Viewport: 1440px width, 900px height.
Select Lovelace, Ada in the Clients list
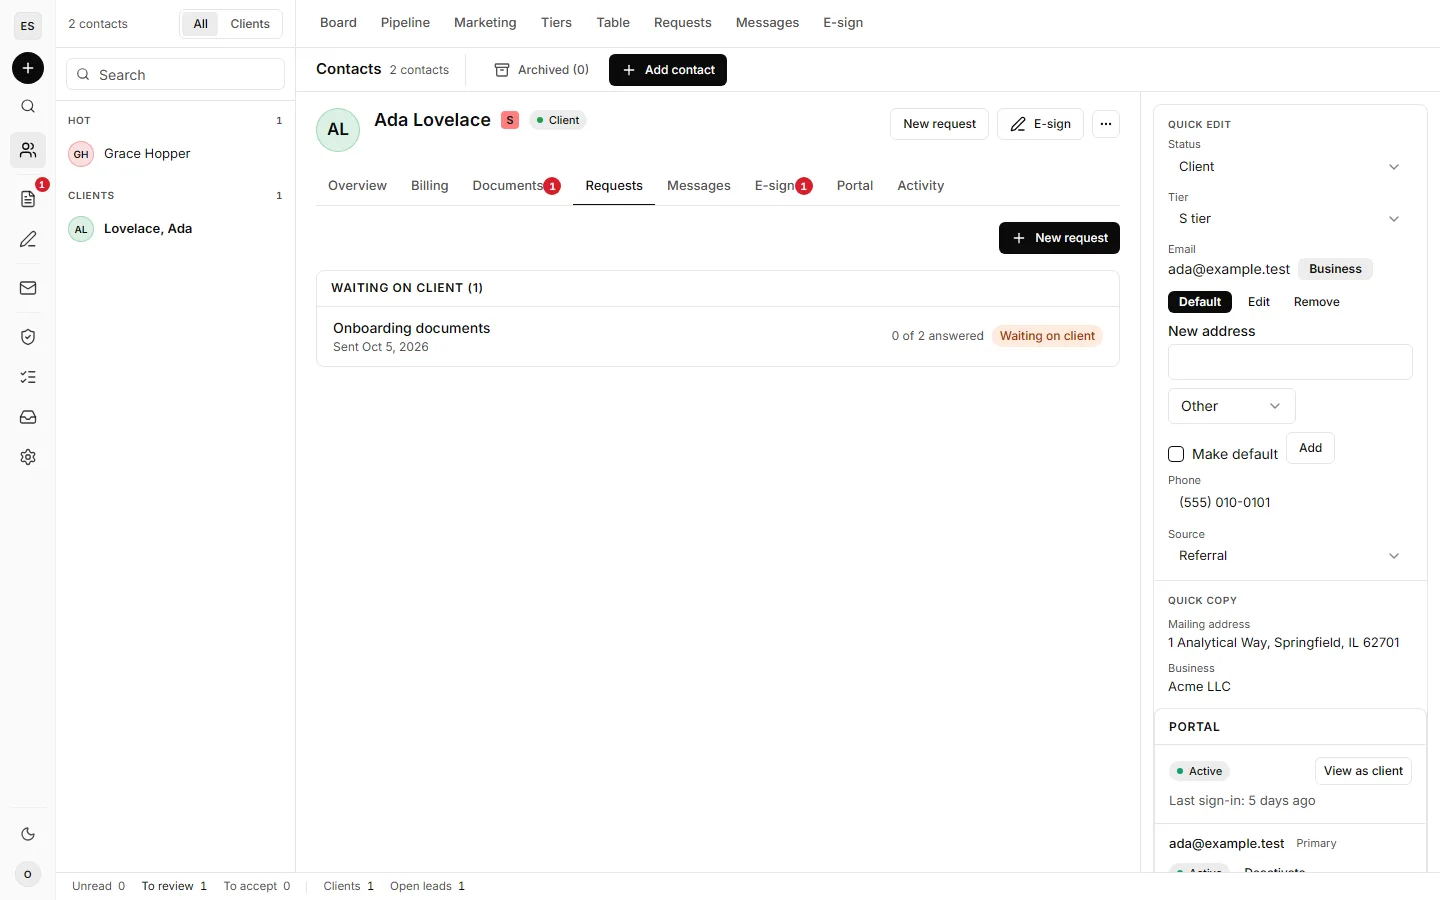point(176,229)
